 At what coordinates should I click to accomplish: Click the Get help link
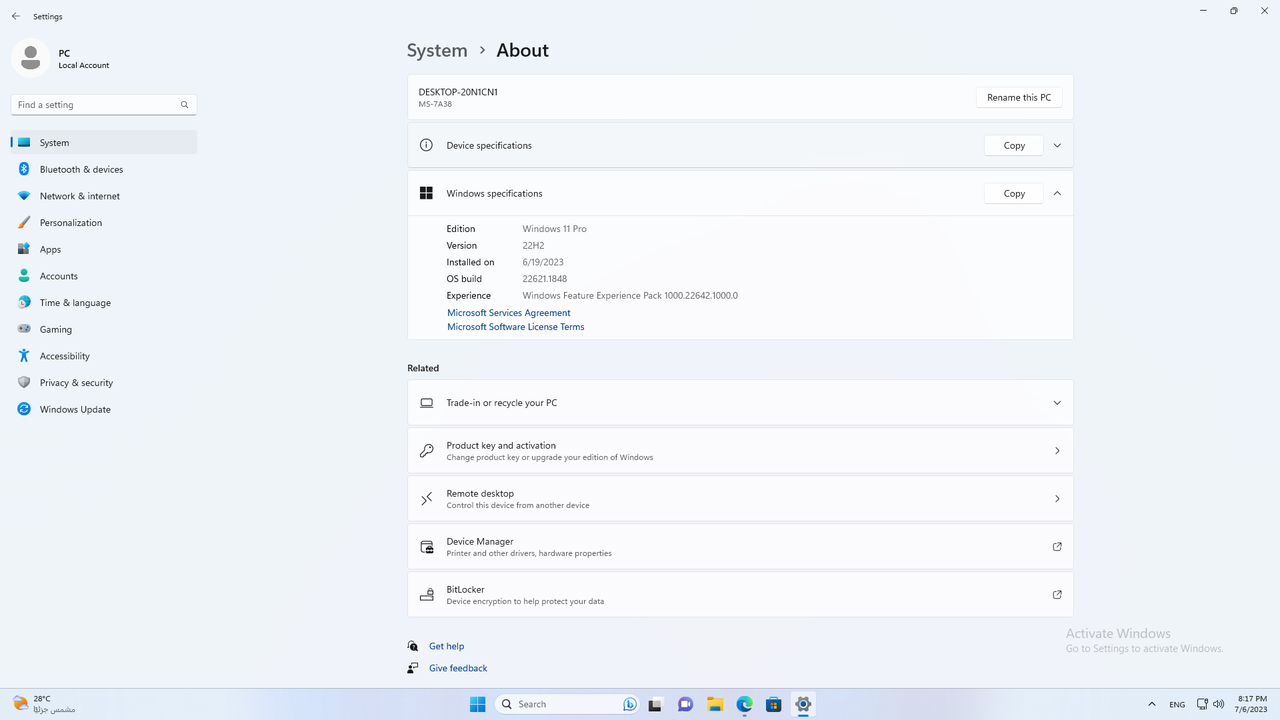click(x=447, y=646)
